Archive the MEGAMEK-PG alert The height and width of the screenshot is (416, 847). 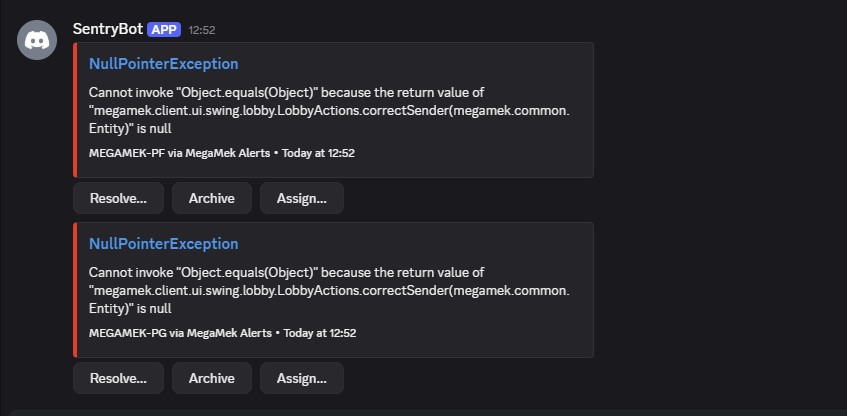[212, 378]
